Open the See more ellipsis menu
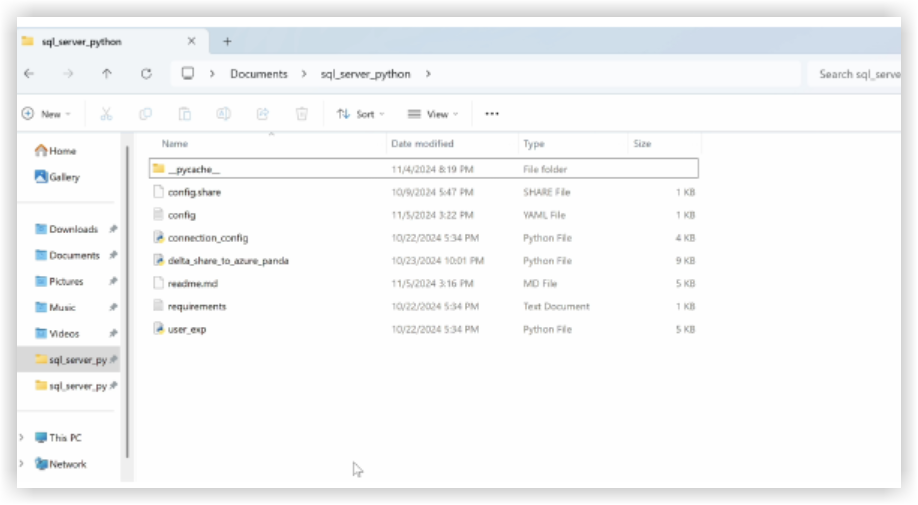918x505 pixels. coord(491,114)
